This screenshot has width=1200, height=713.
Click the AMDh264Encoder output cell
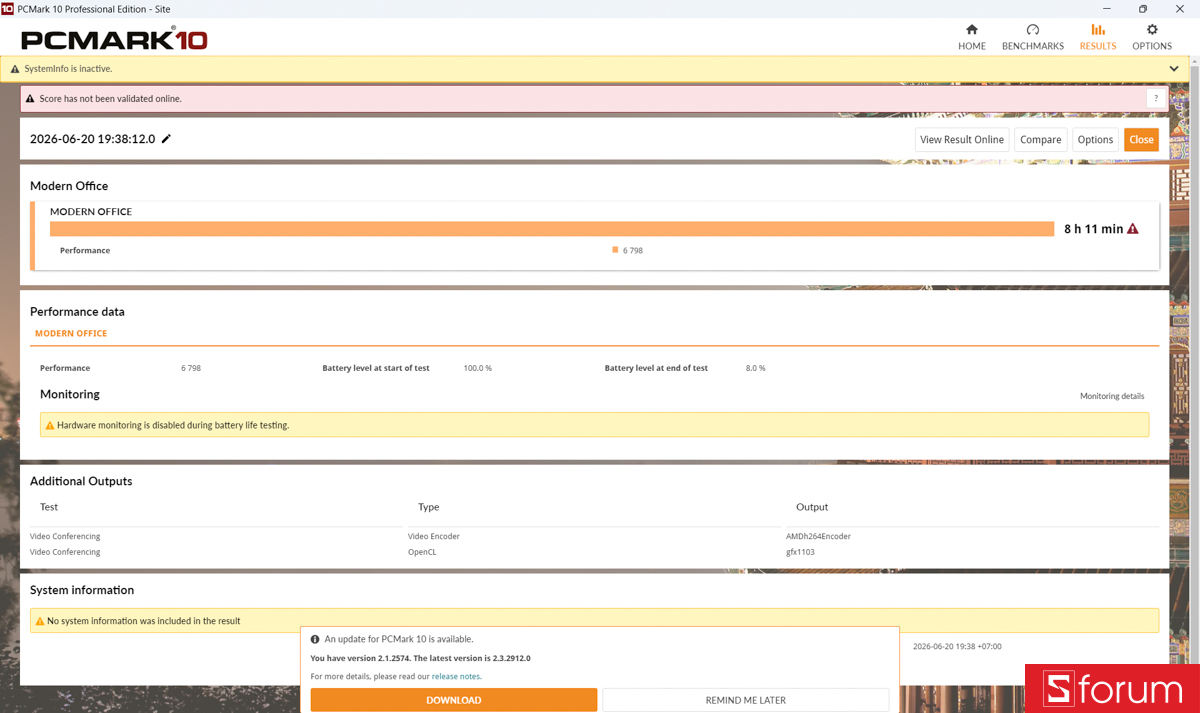(x=818, y=536)
